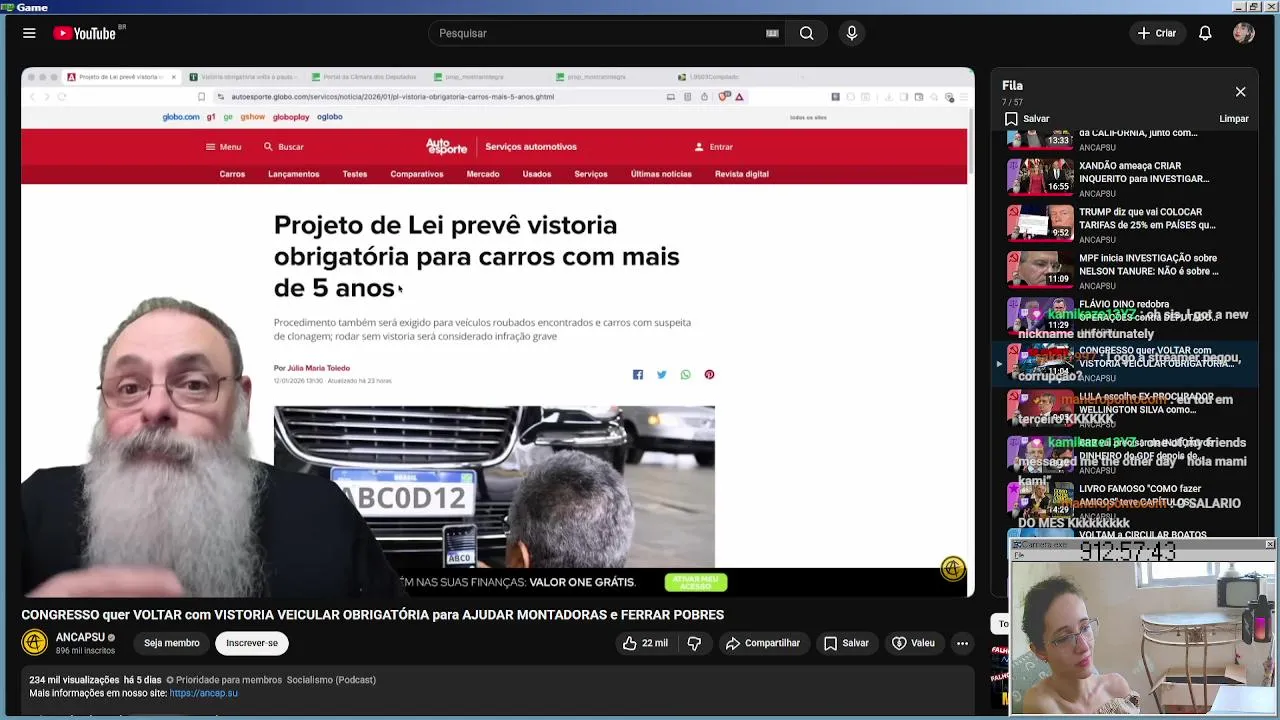Select Lançamentos in the Autoesporte nav
This screenshot has height=720, width=1280.
click(x=294, y=174)
